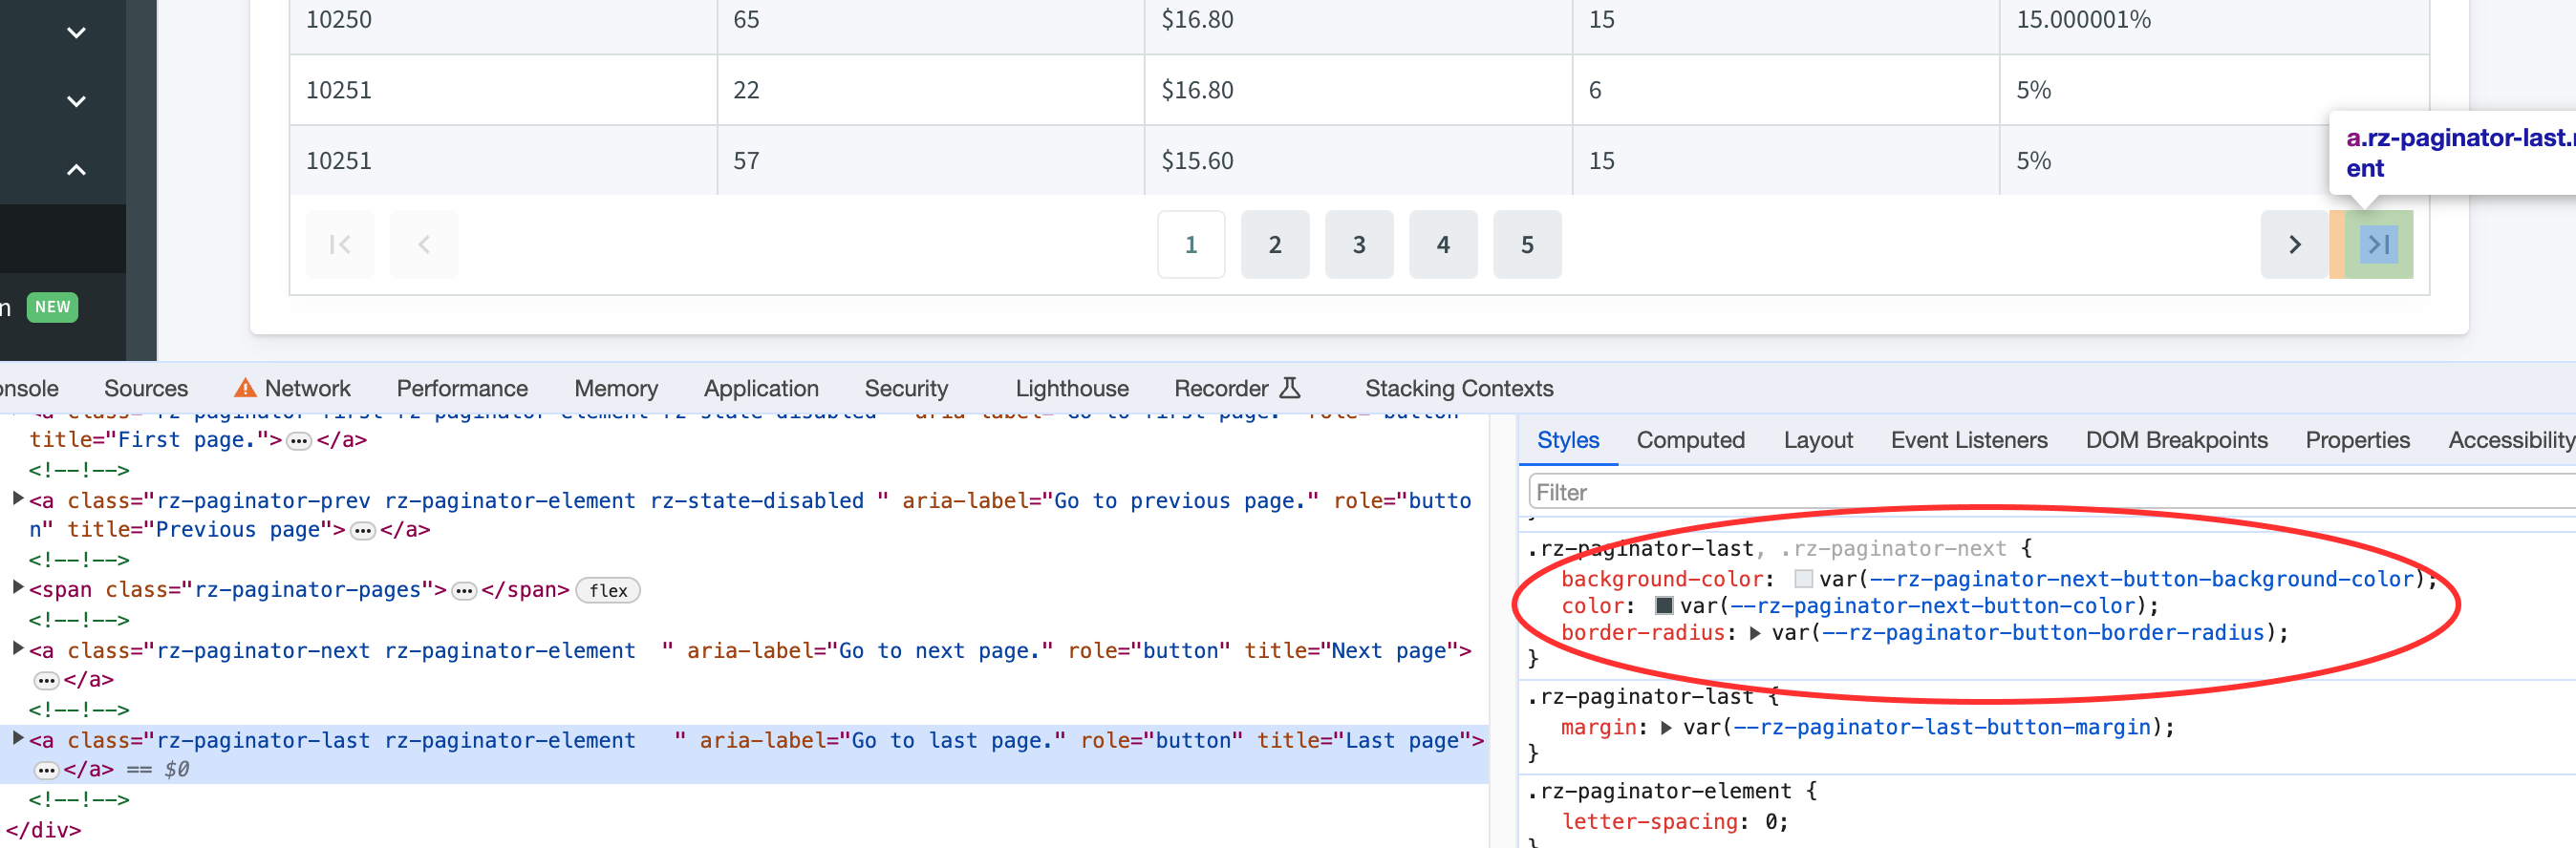
Task: Click the letter-spacing property name
Action: pyautogui.click(x=1649, y=822)
